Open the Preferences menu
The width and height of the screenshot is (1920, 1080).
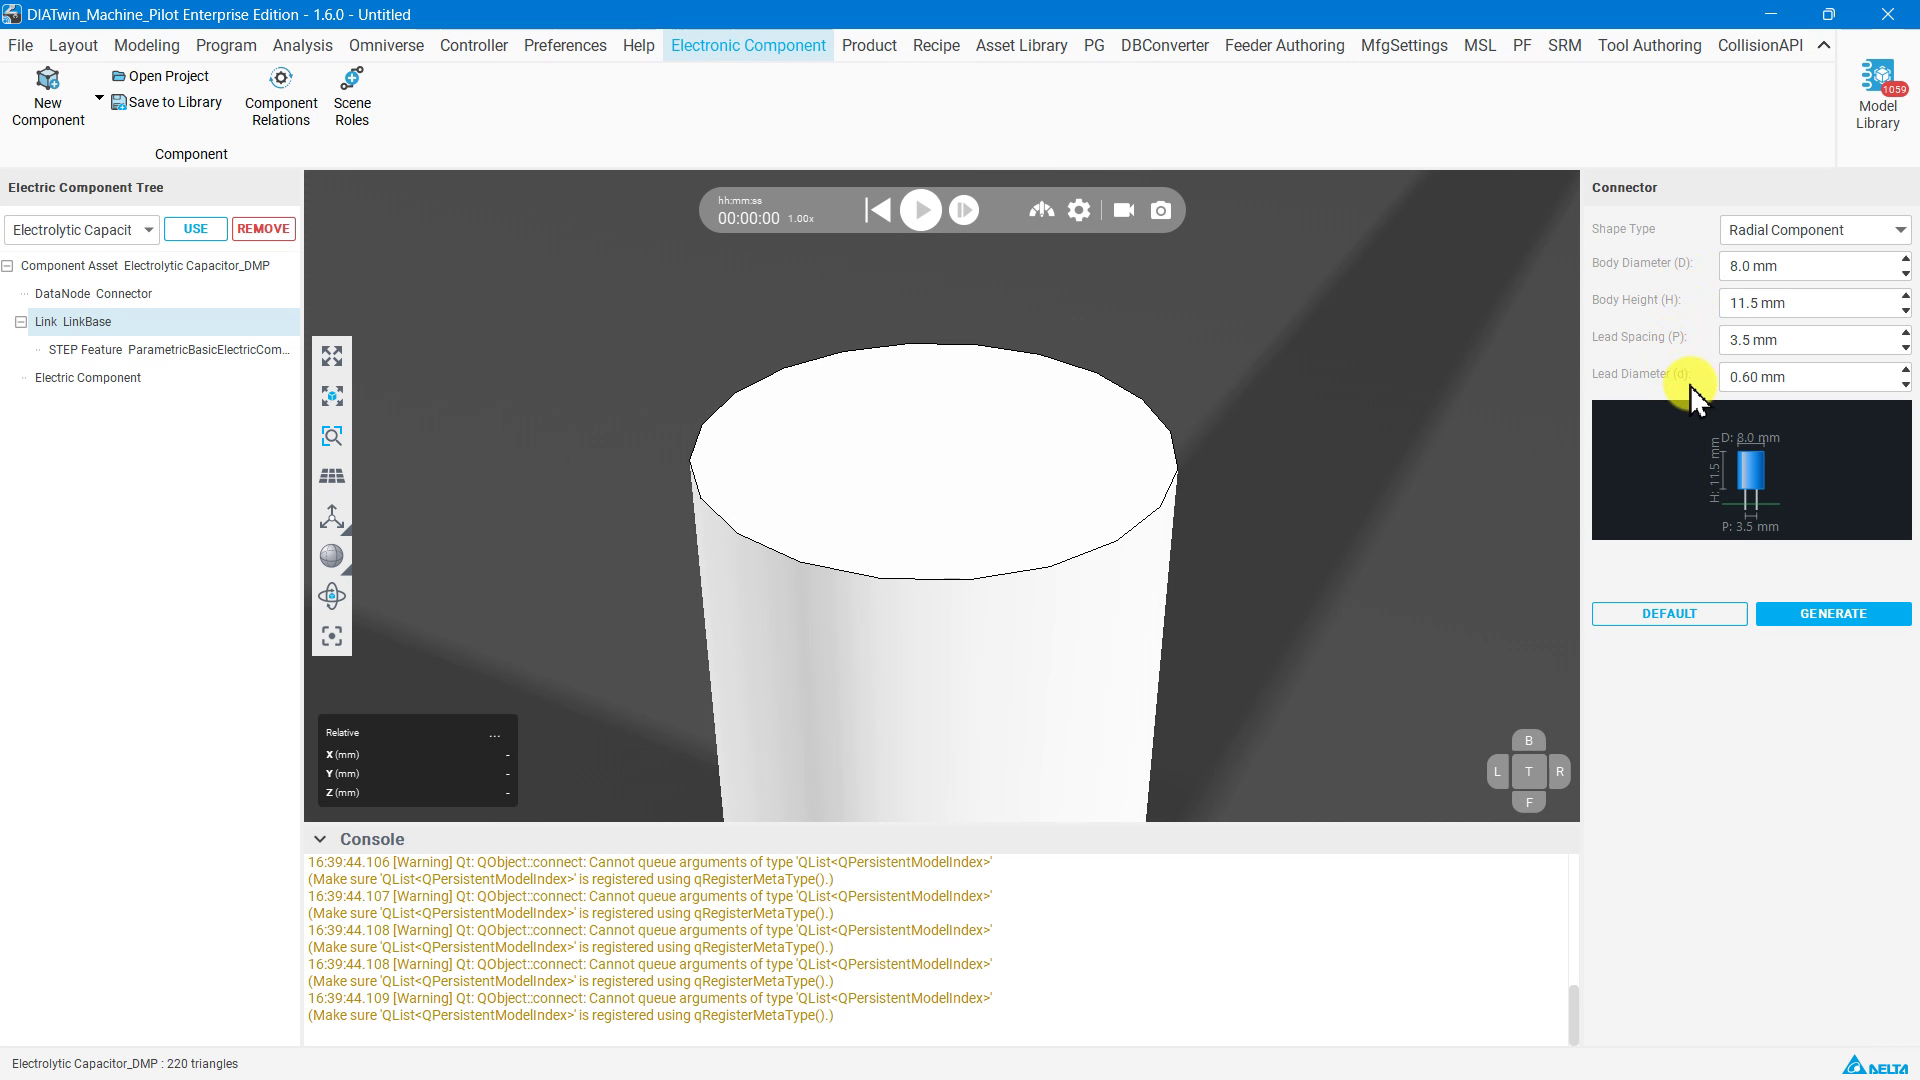[x=565, y=45]
